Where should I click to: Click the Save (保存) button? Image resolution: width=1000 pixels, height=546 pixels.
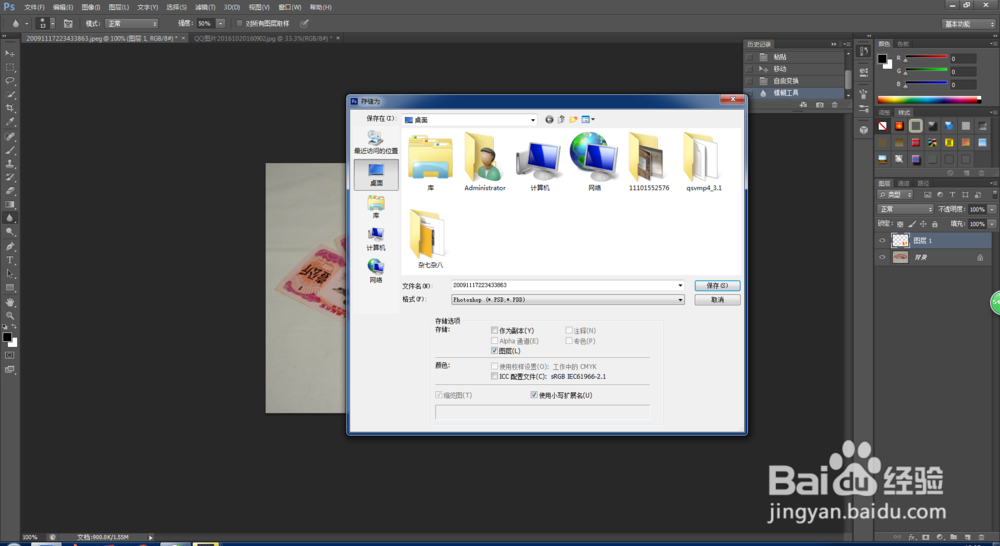pyautogui.click(x=717, y=285)
